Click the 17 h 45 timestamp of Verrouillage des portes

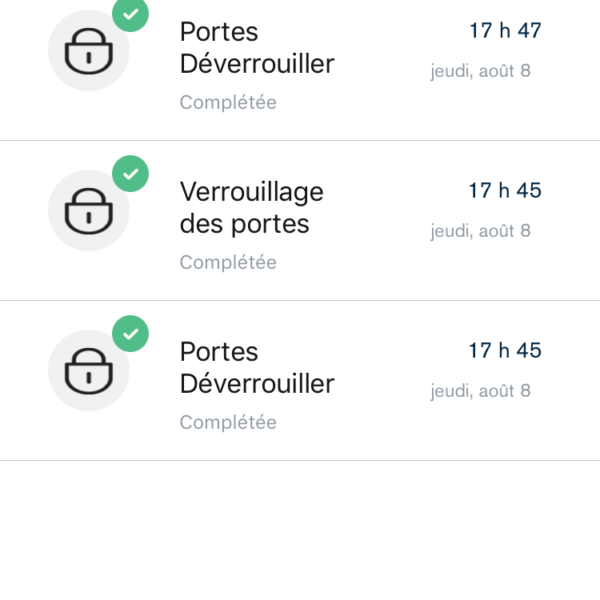(505, 190)
